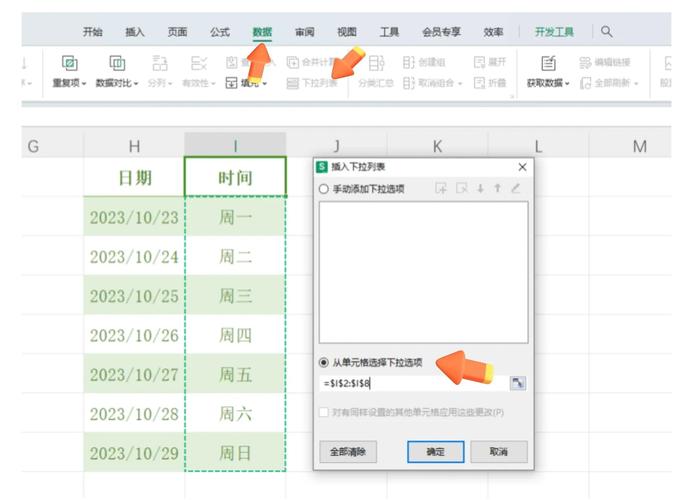693x500 pixels.
Task: Expand the 获取数据 dropdown arrow
Action: click(x=567, y=84)
